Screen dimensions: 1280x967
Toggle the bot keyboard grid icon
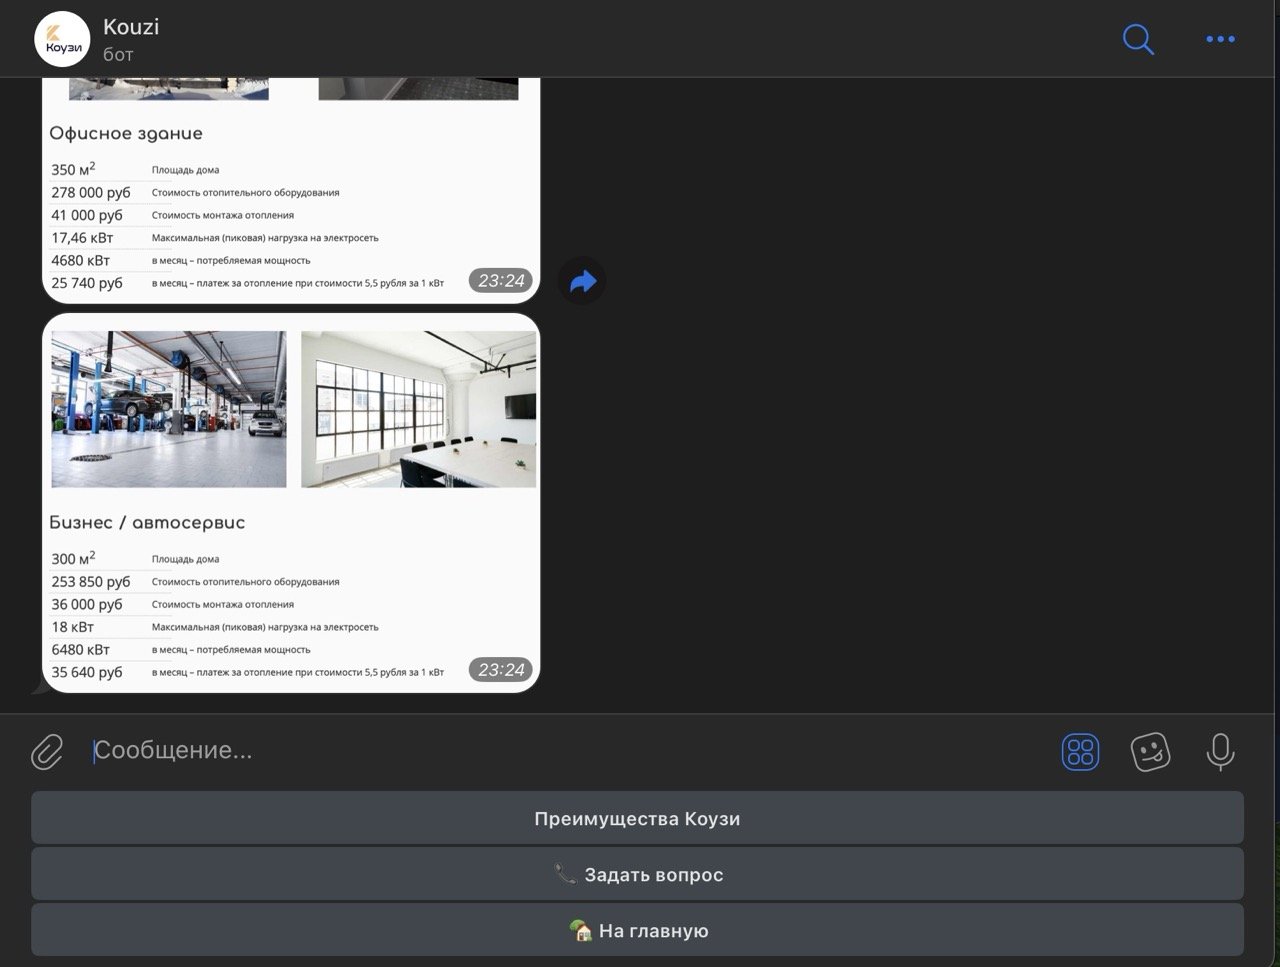tap(1080, 752)
